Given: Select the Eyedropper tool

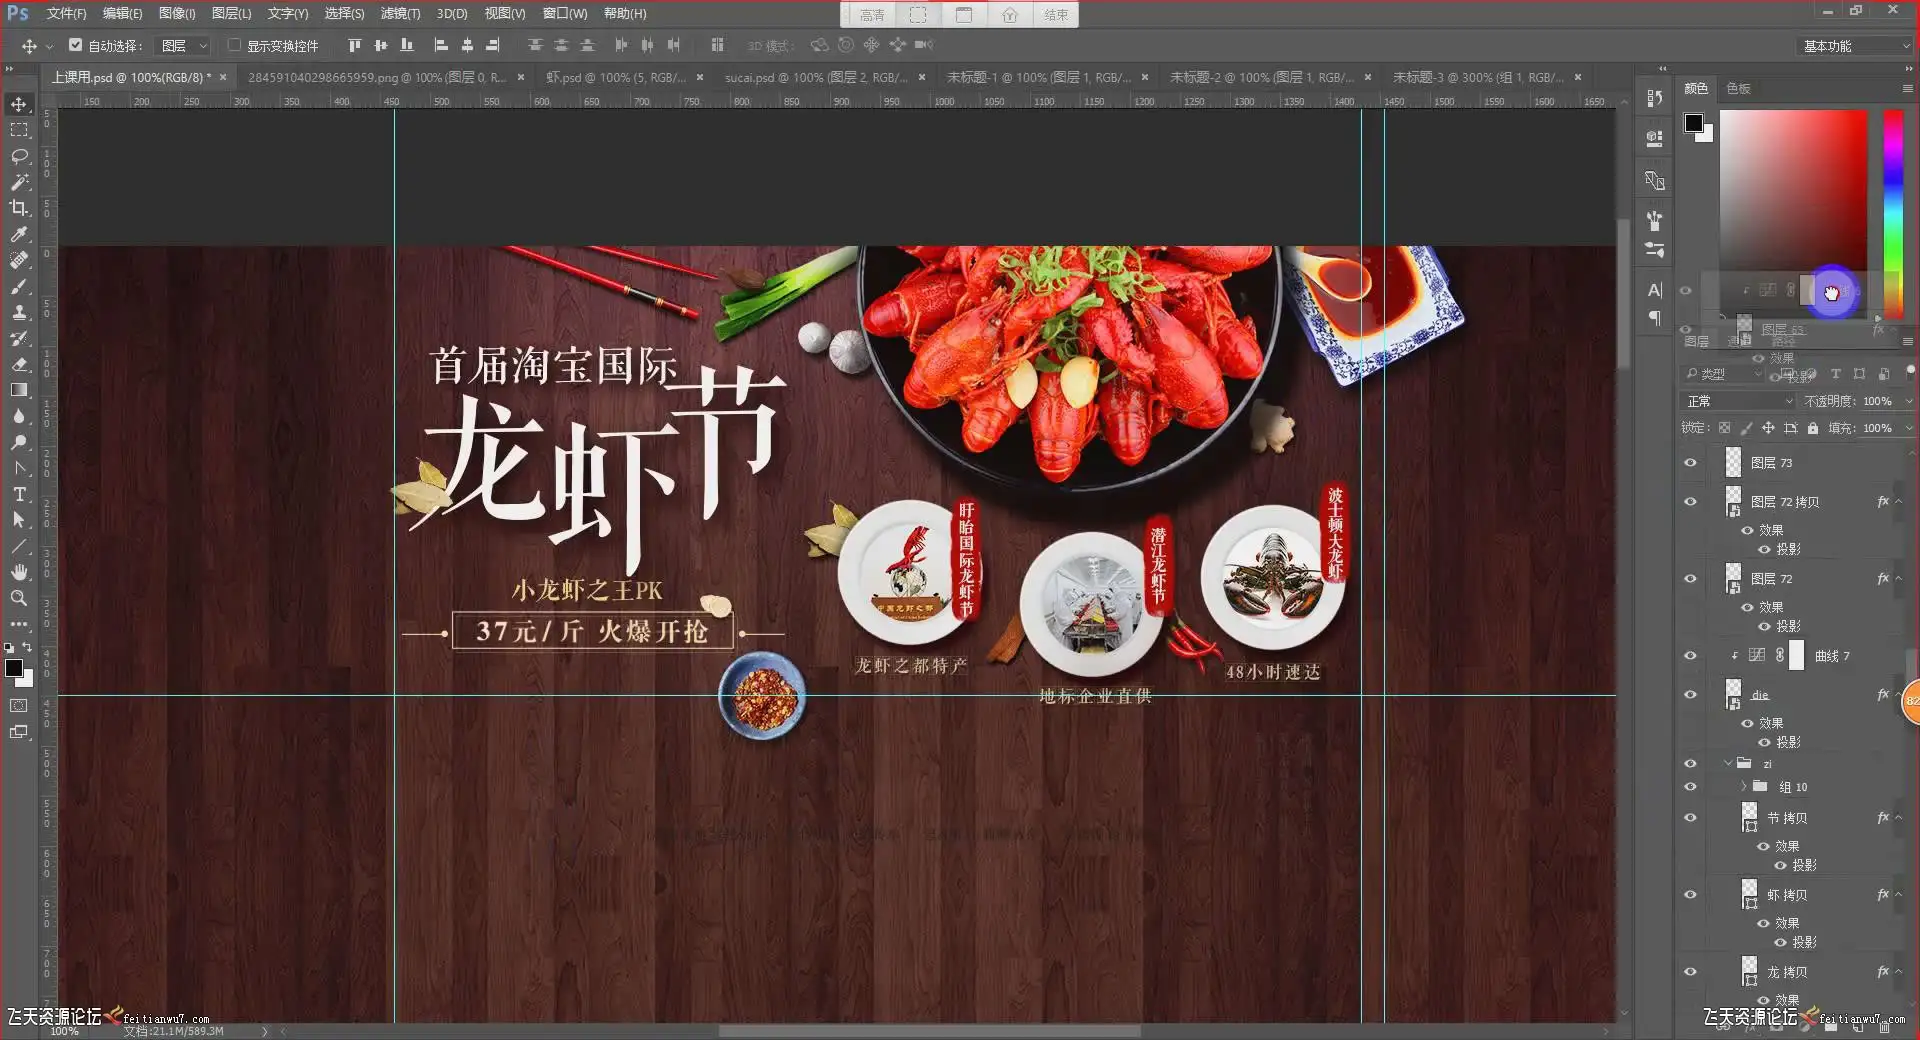Looking at the screenshot, I should pos(19,234).
